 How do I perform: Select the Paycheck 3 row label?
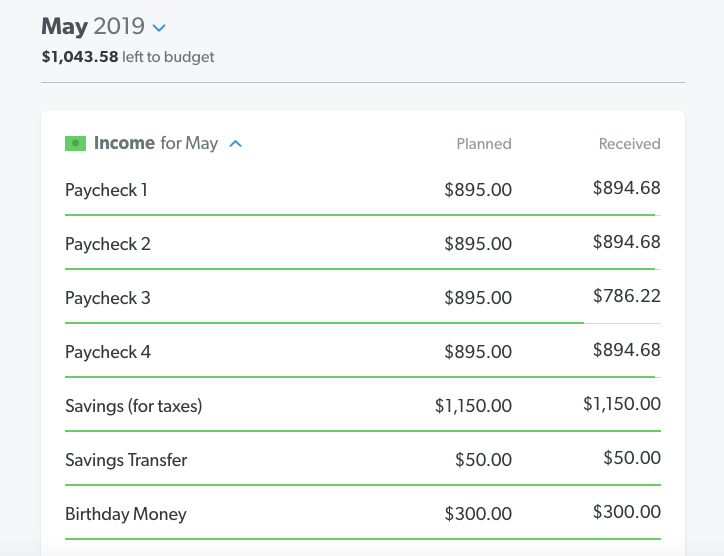pos(107,298)
